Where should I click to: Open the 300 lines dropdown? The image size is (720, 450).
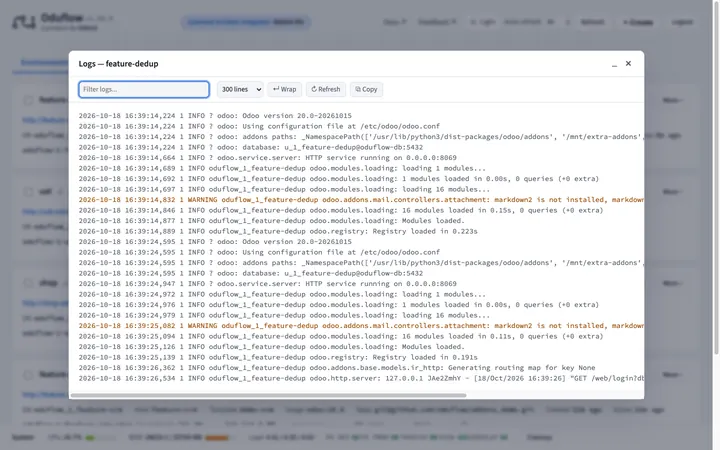(240, 90)
